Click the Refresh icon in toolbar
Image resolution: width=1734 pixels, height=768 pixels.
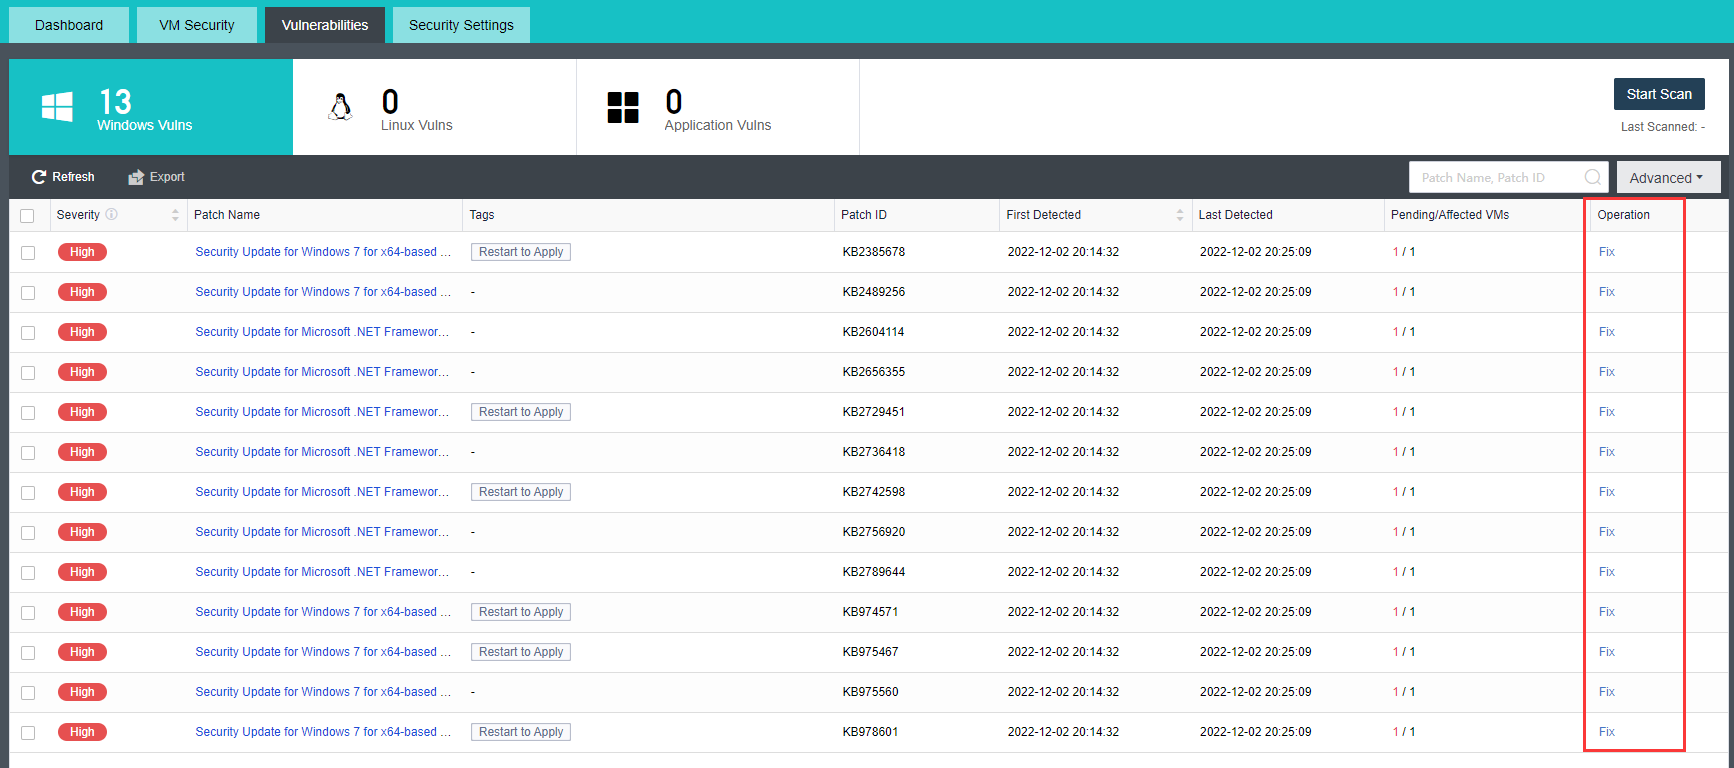pos(39,177)
